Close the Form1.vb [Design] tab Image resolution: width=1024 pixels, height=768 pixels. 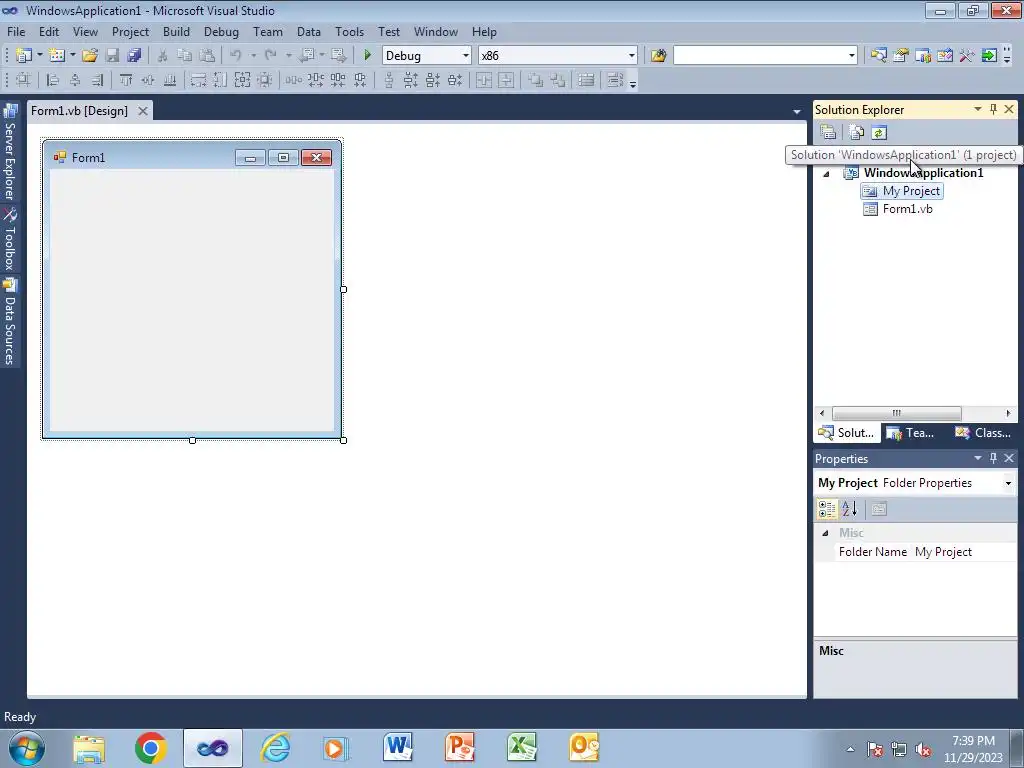point(142,111)
